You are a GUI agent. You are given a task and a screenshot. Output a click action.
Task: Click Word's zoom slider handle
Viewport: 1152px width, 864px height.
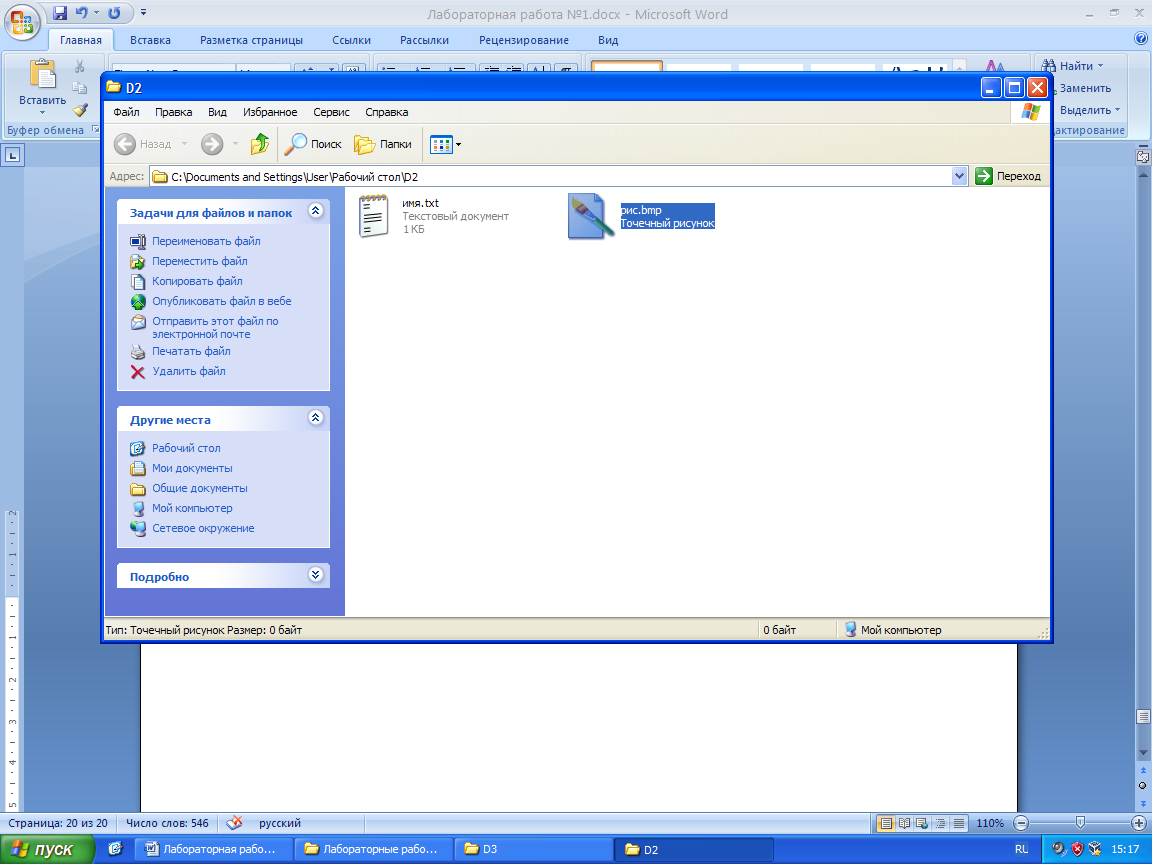pyautogui.click(x=1080, y=823)
